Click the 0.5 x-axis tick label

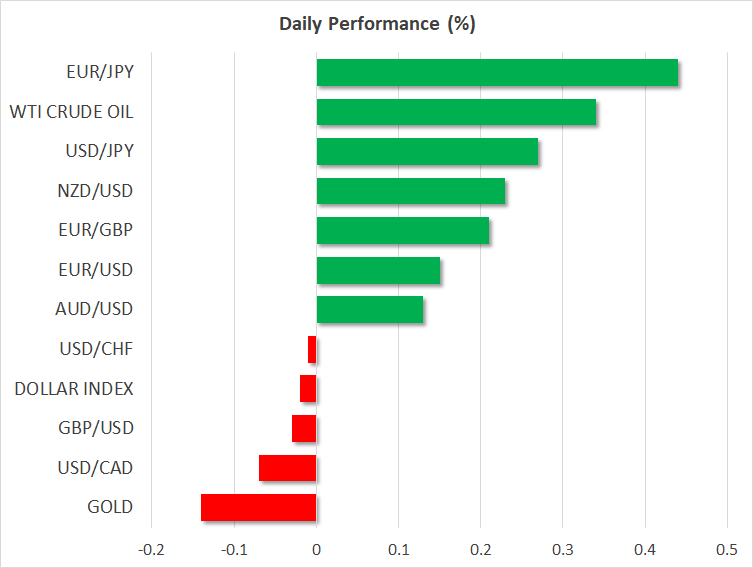coord(726,550)
